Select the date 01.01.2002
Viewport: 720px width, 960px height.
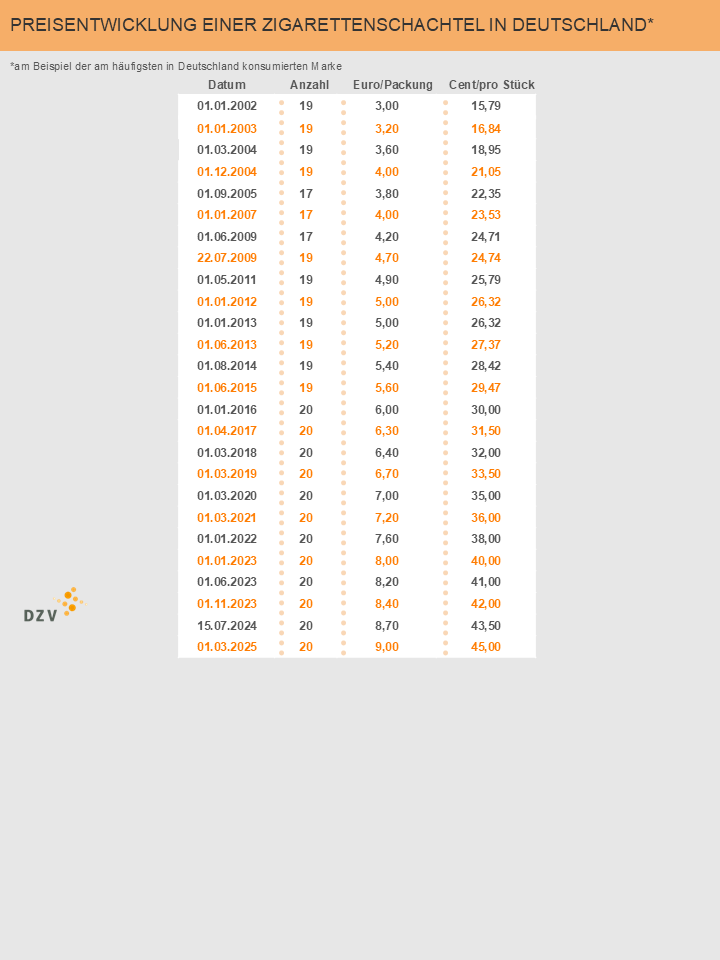(x=227, y=106)
